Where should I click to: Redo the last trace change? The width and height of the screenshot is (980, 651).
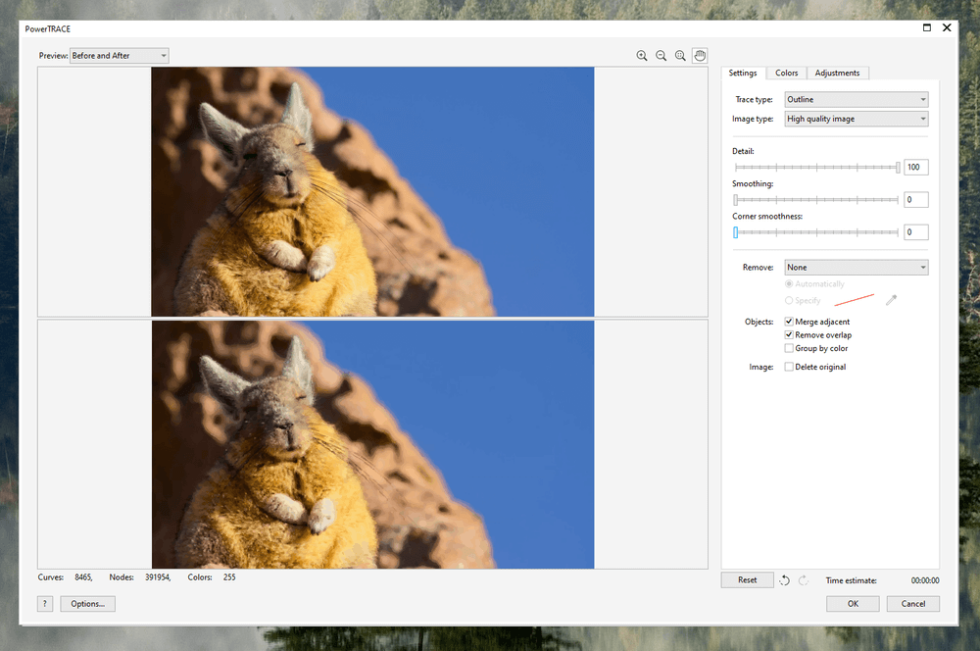pos(802,579)
